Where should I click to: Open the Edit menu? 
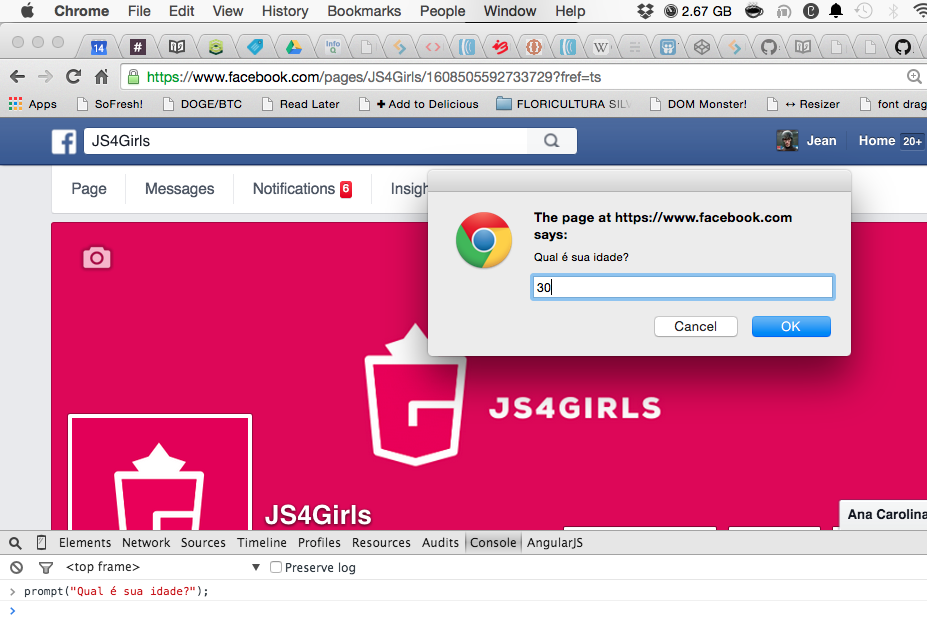pos(181,11)
